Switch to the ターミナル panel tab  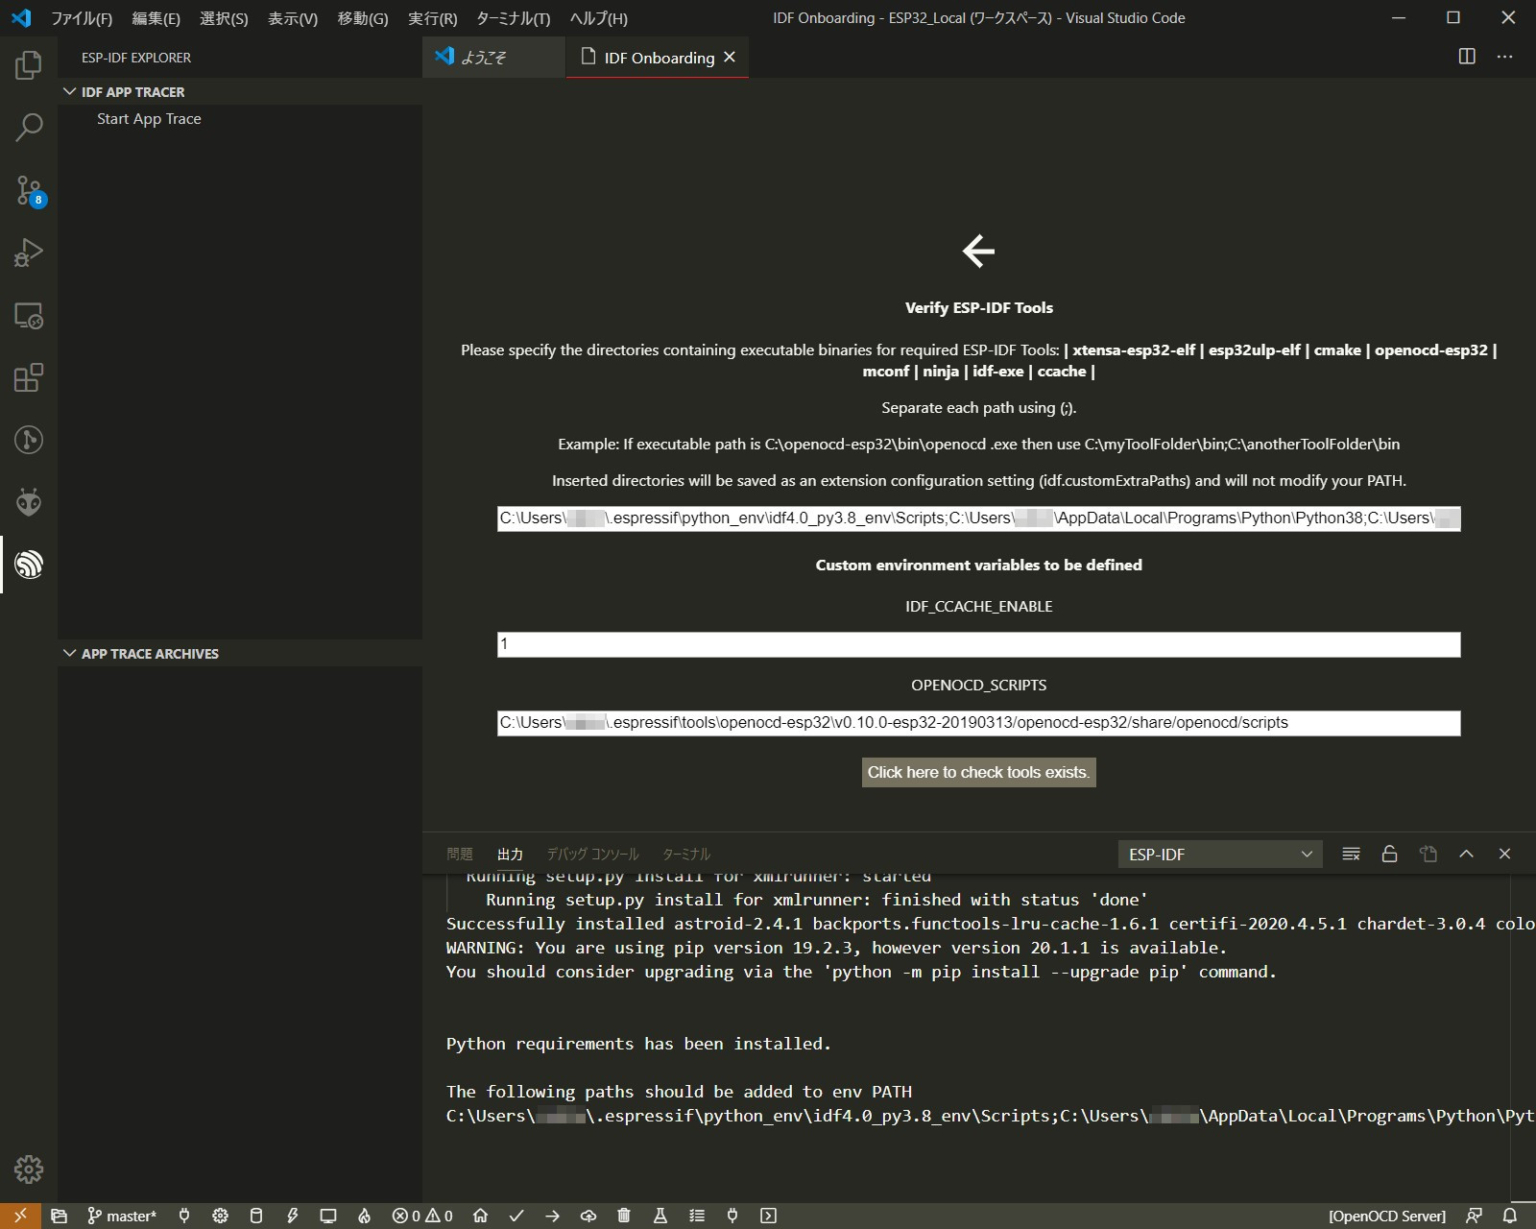(x=686, y=854)
